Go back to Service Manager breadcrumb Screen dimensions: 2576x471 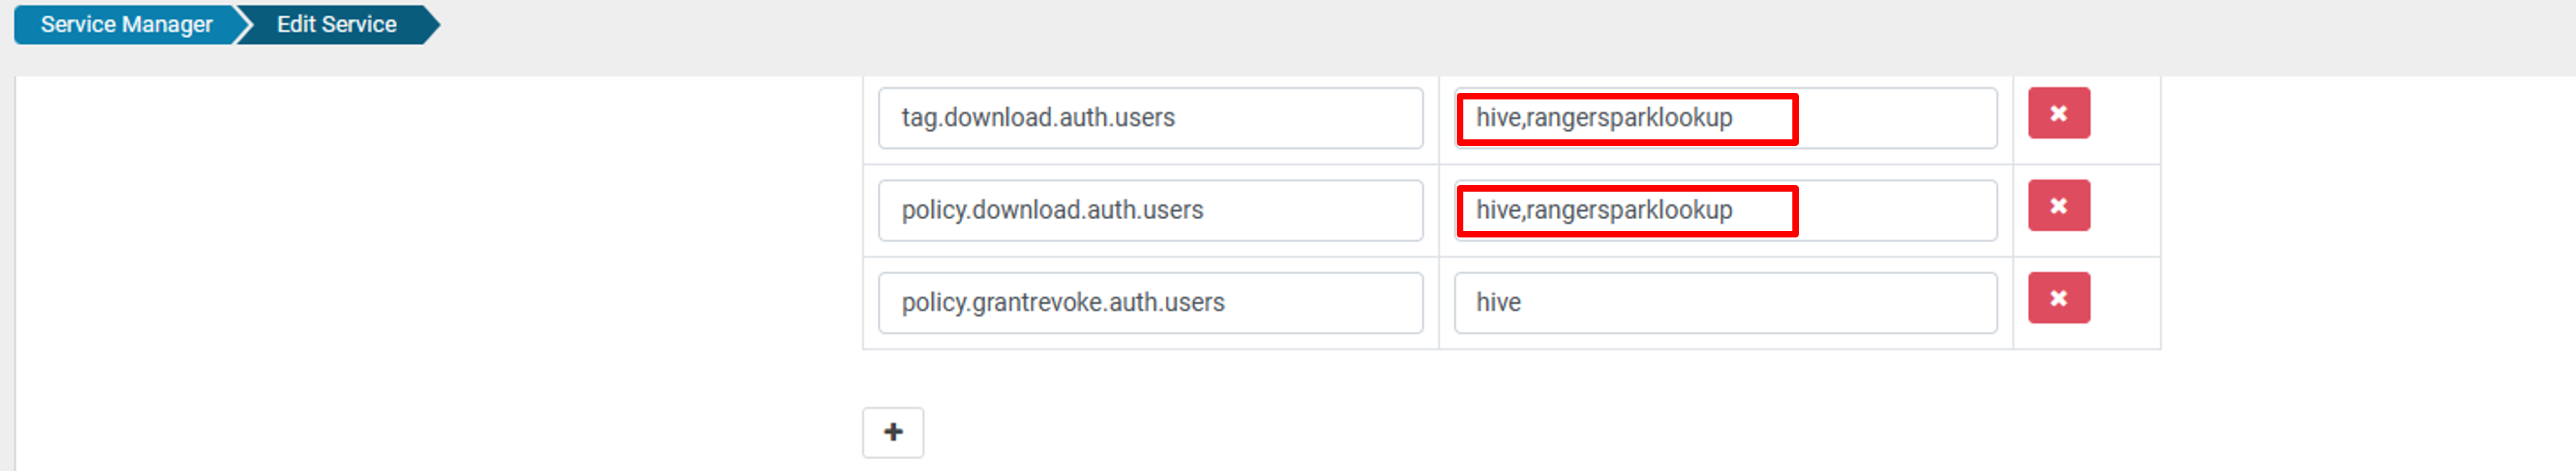coord(126,24)
